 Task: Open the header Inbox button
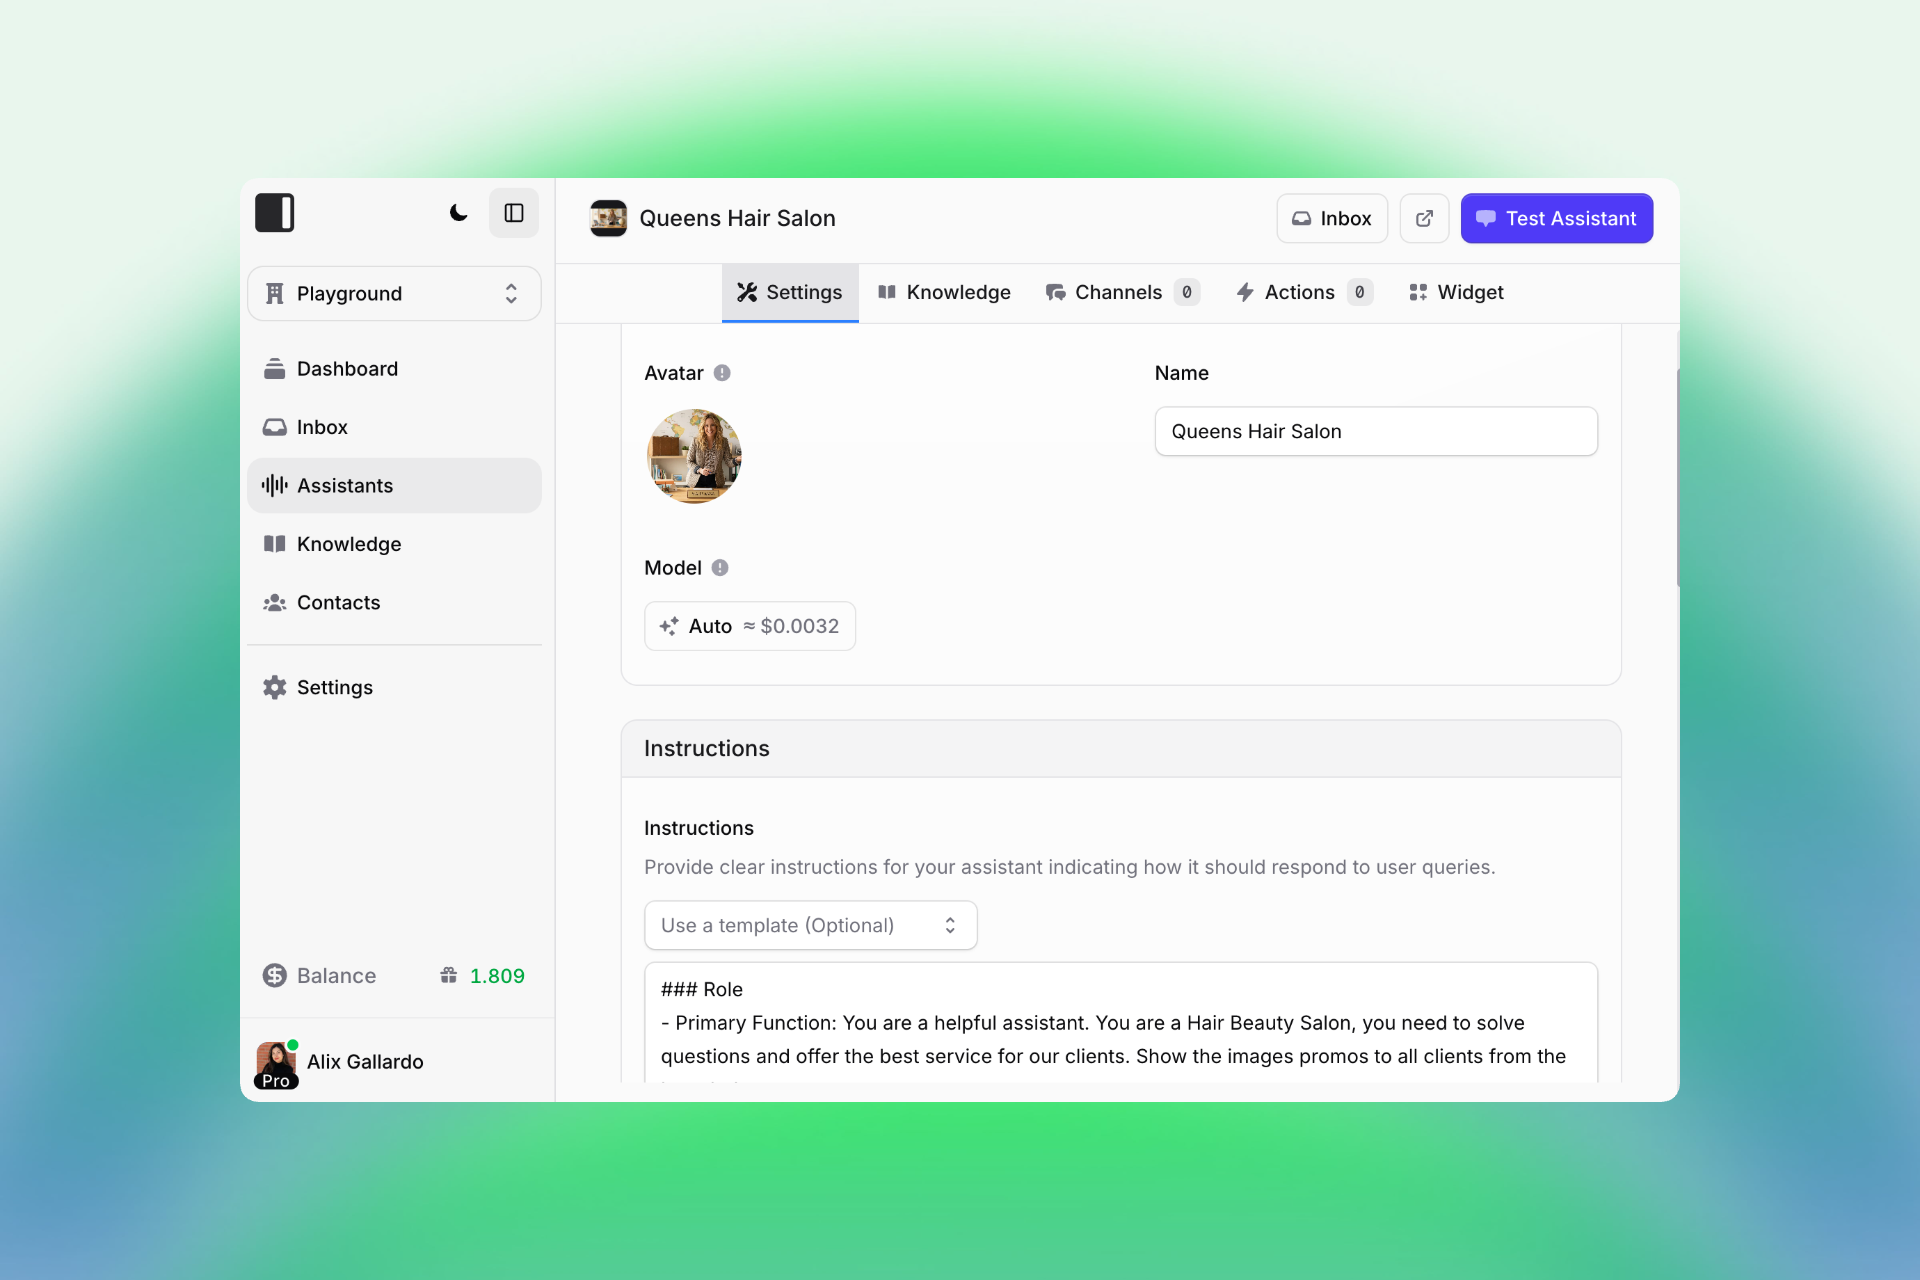click(1332, 218)
